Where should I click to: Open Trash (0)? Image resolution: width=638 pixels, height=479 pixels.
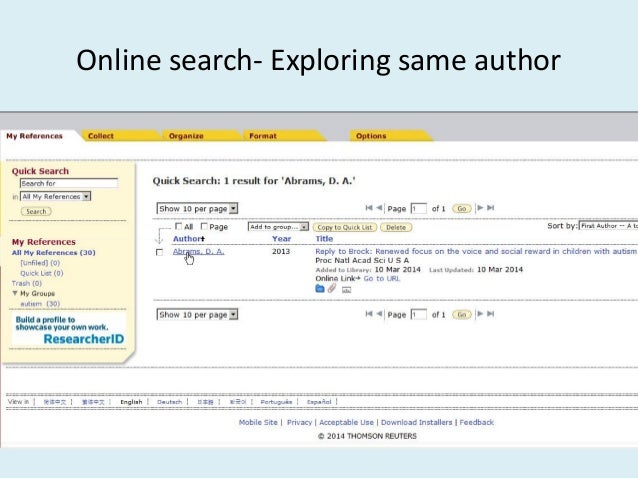pos(27,283)
